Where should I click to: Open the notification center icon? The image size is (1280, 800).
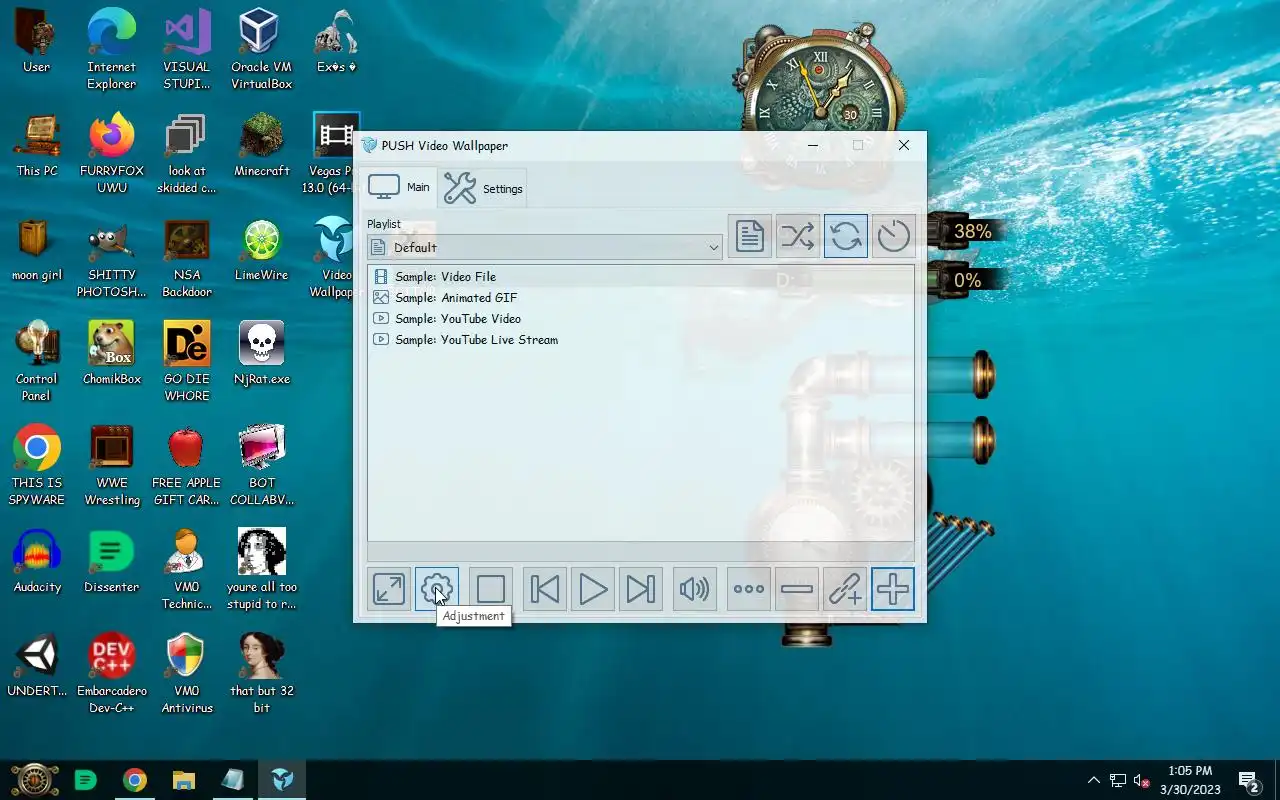(x=1249, y=780)
